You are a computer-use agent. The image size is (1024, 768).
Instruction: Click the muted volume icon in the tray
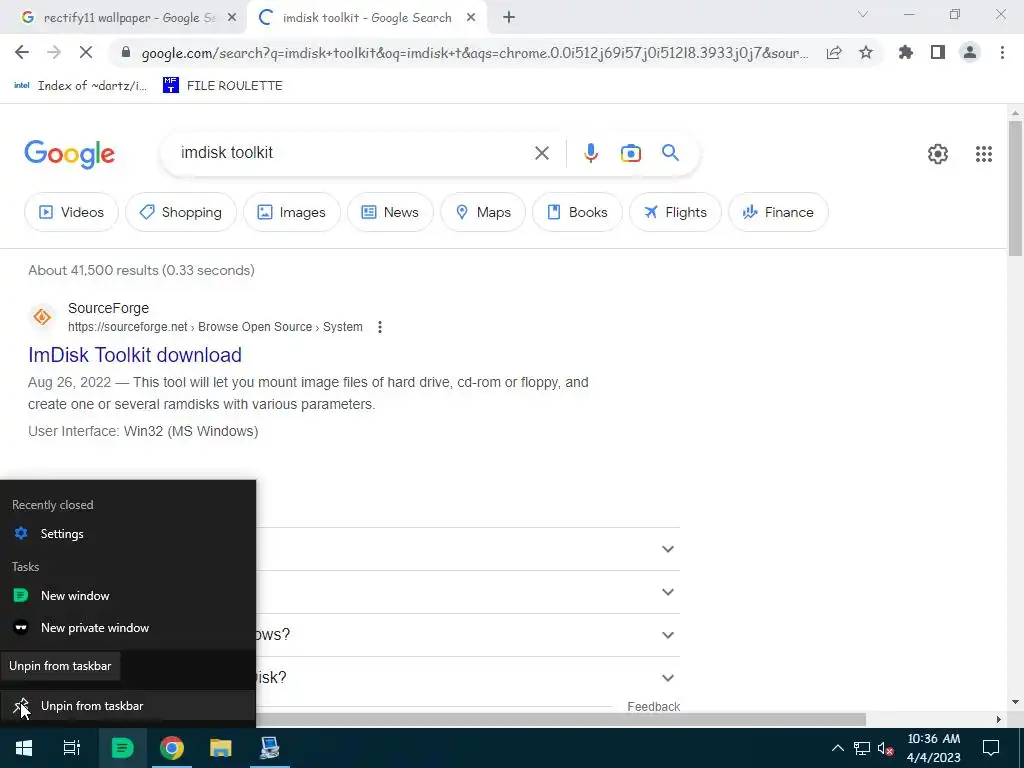[x=886, y=748]
